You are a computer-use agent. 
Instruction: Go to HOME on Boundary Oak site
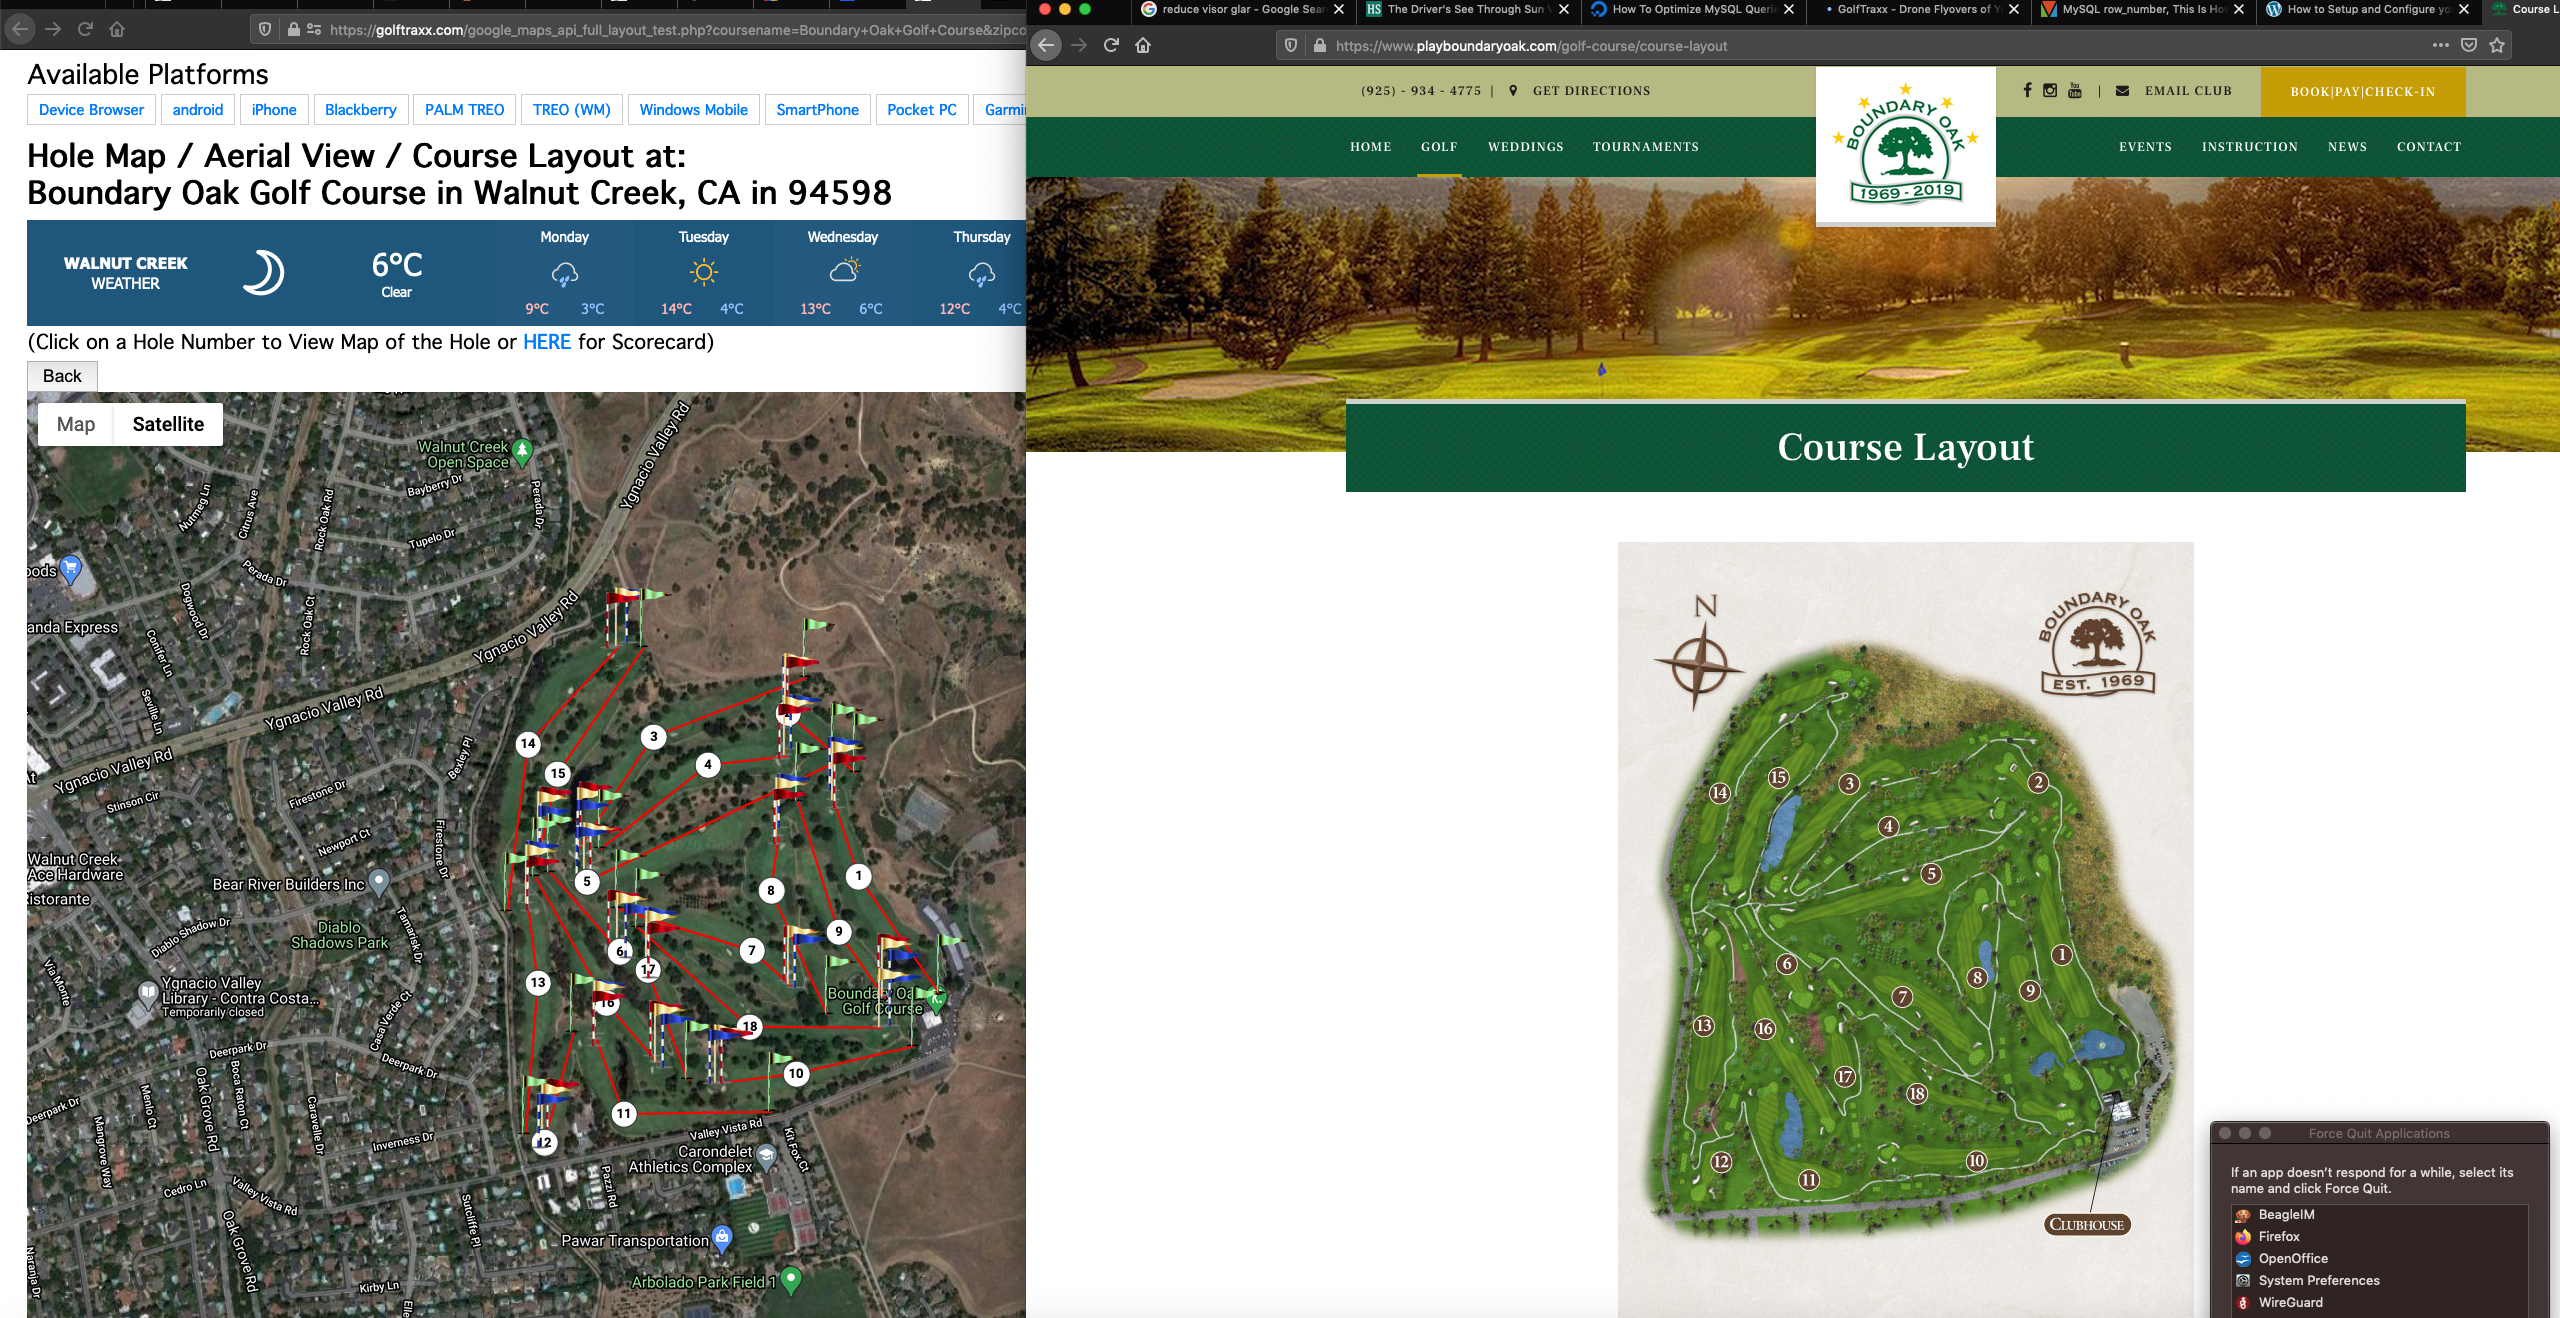point(1370,147)
